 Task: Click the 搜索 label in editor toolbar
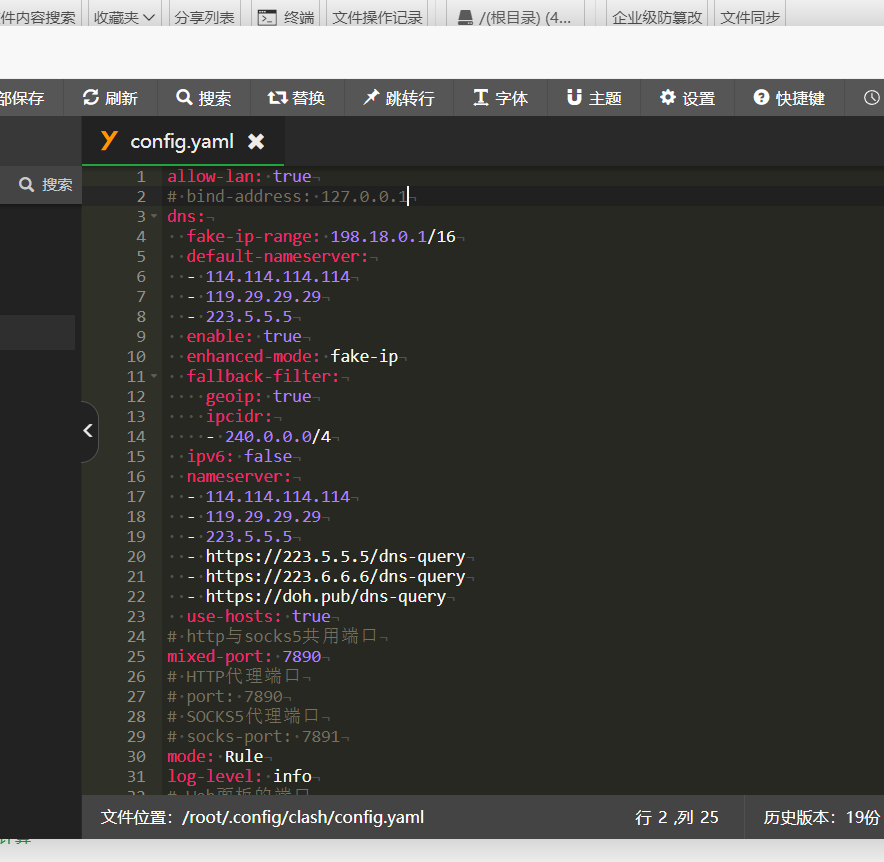[x=215, y=98]
